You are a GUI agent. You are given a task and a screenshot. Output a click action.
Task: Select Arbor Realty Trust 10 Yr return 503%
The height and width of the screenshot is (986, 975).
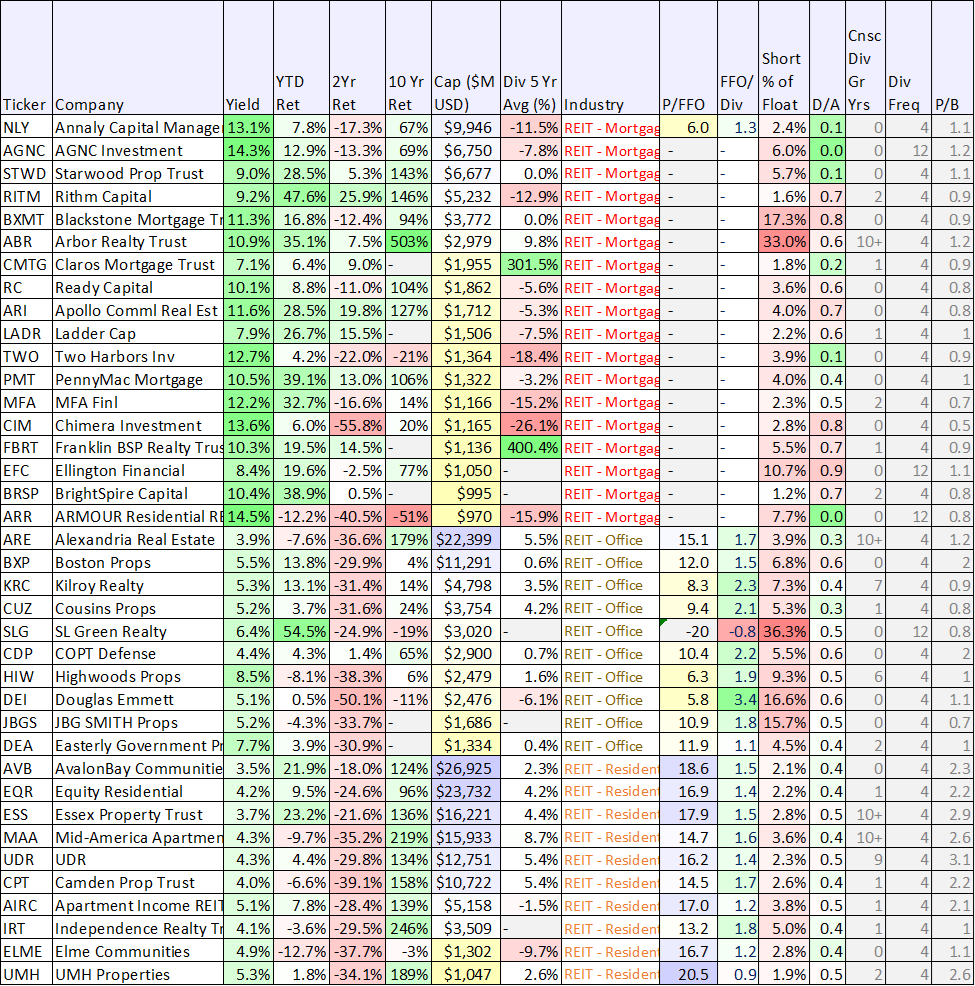tap(408, 241)
